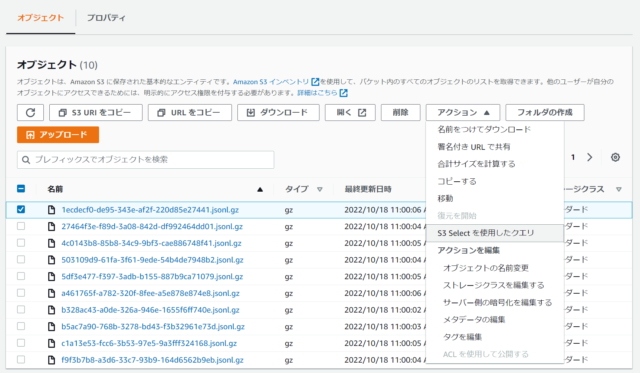Click 削除 button
640x373 pixels.
[x=400, y=113]
